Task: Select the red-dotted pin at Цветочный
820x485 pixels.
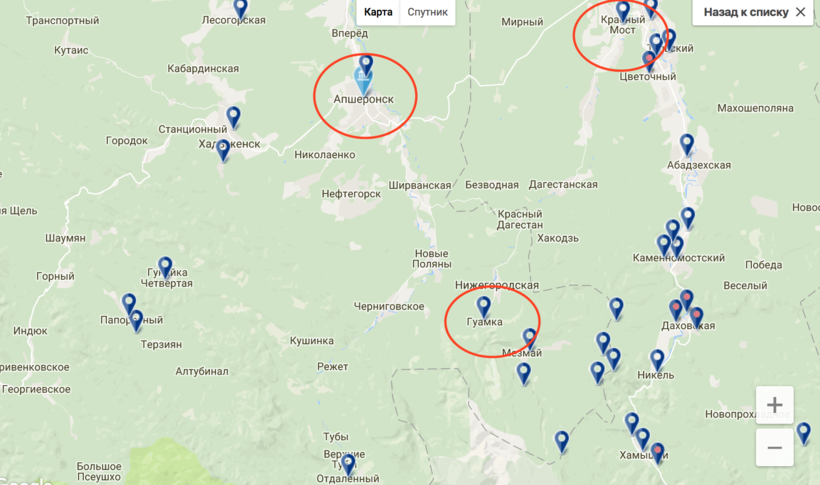Action: 649,61
